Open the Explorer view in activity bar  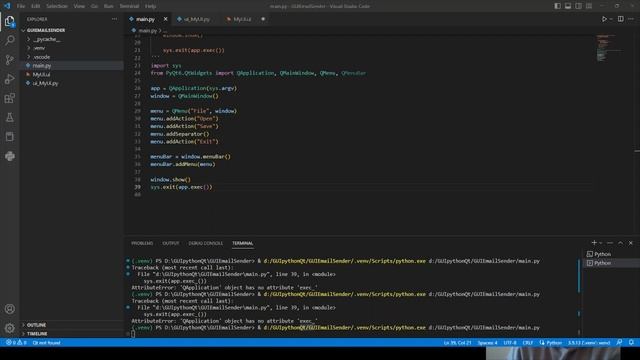(x=10, y=21)
